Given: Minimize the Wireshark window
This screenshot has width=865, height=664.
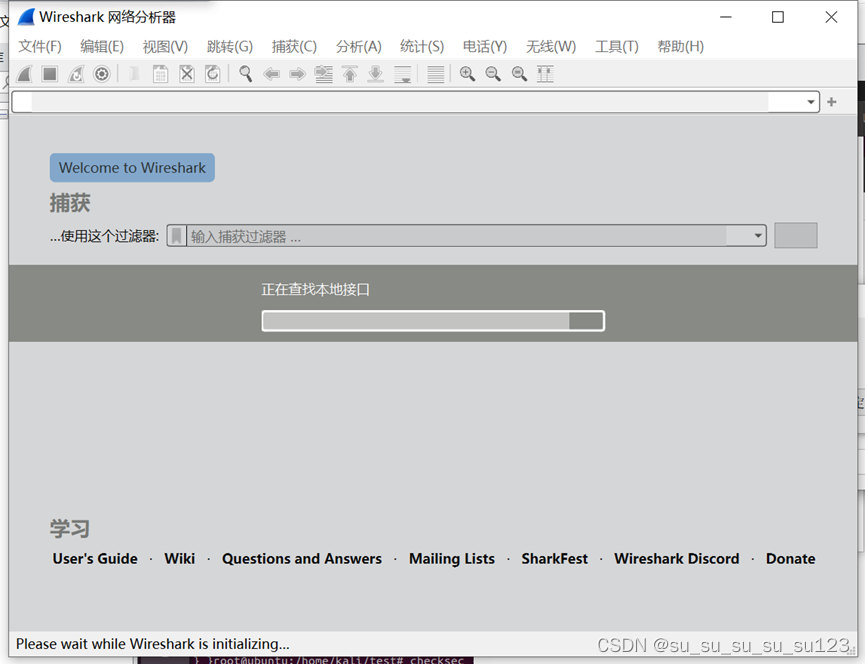Looking at the screenshot, I should click(726, 17).
